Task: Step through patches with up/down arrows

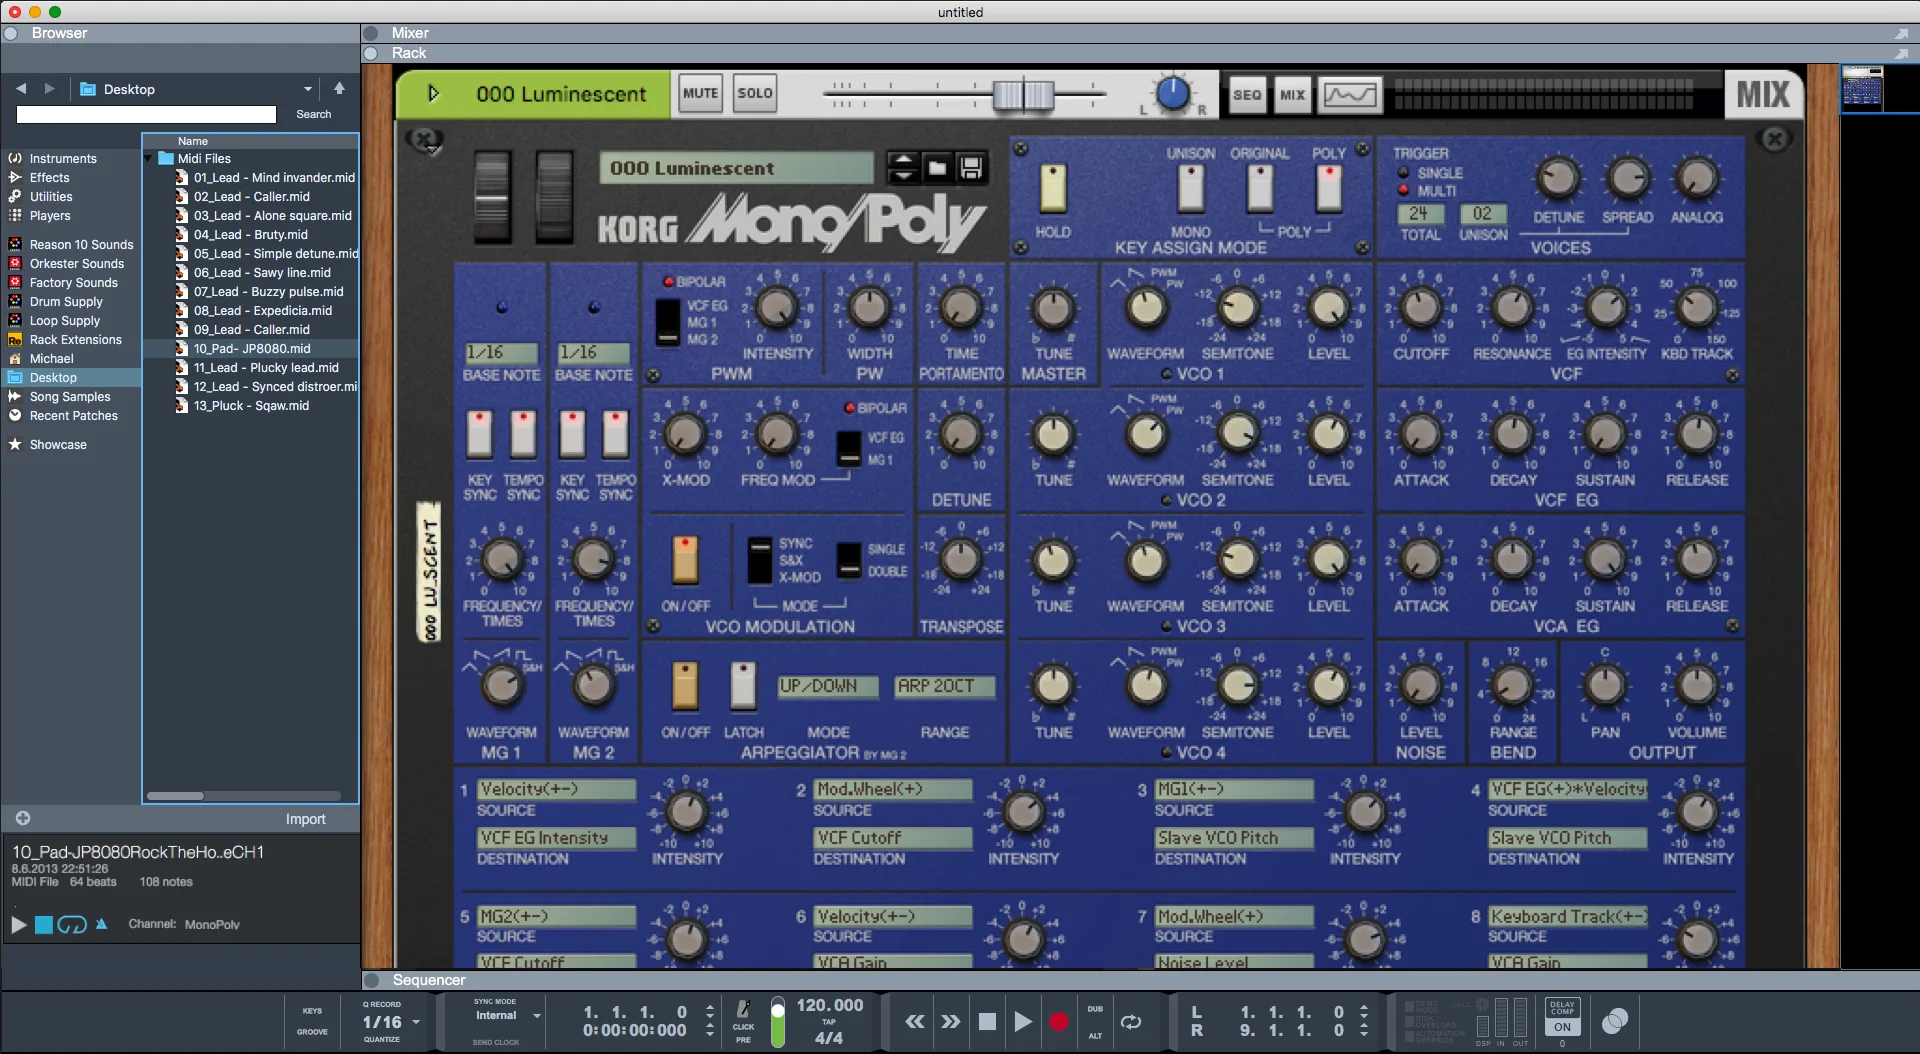Action: click(903, 168)
